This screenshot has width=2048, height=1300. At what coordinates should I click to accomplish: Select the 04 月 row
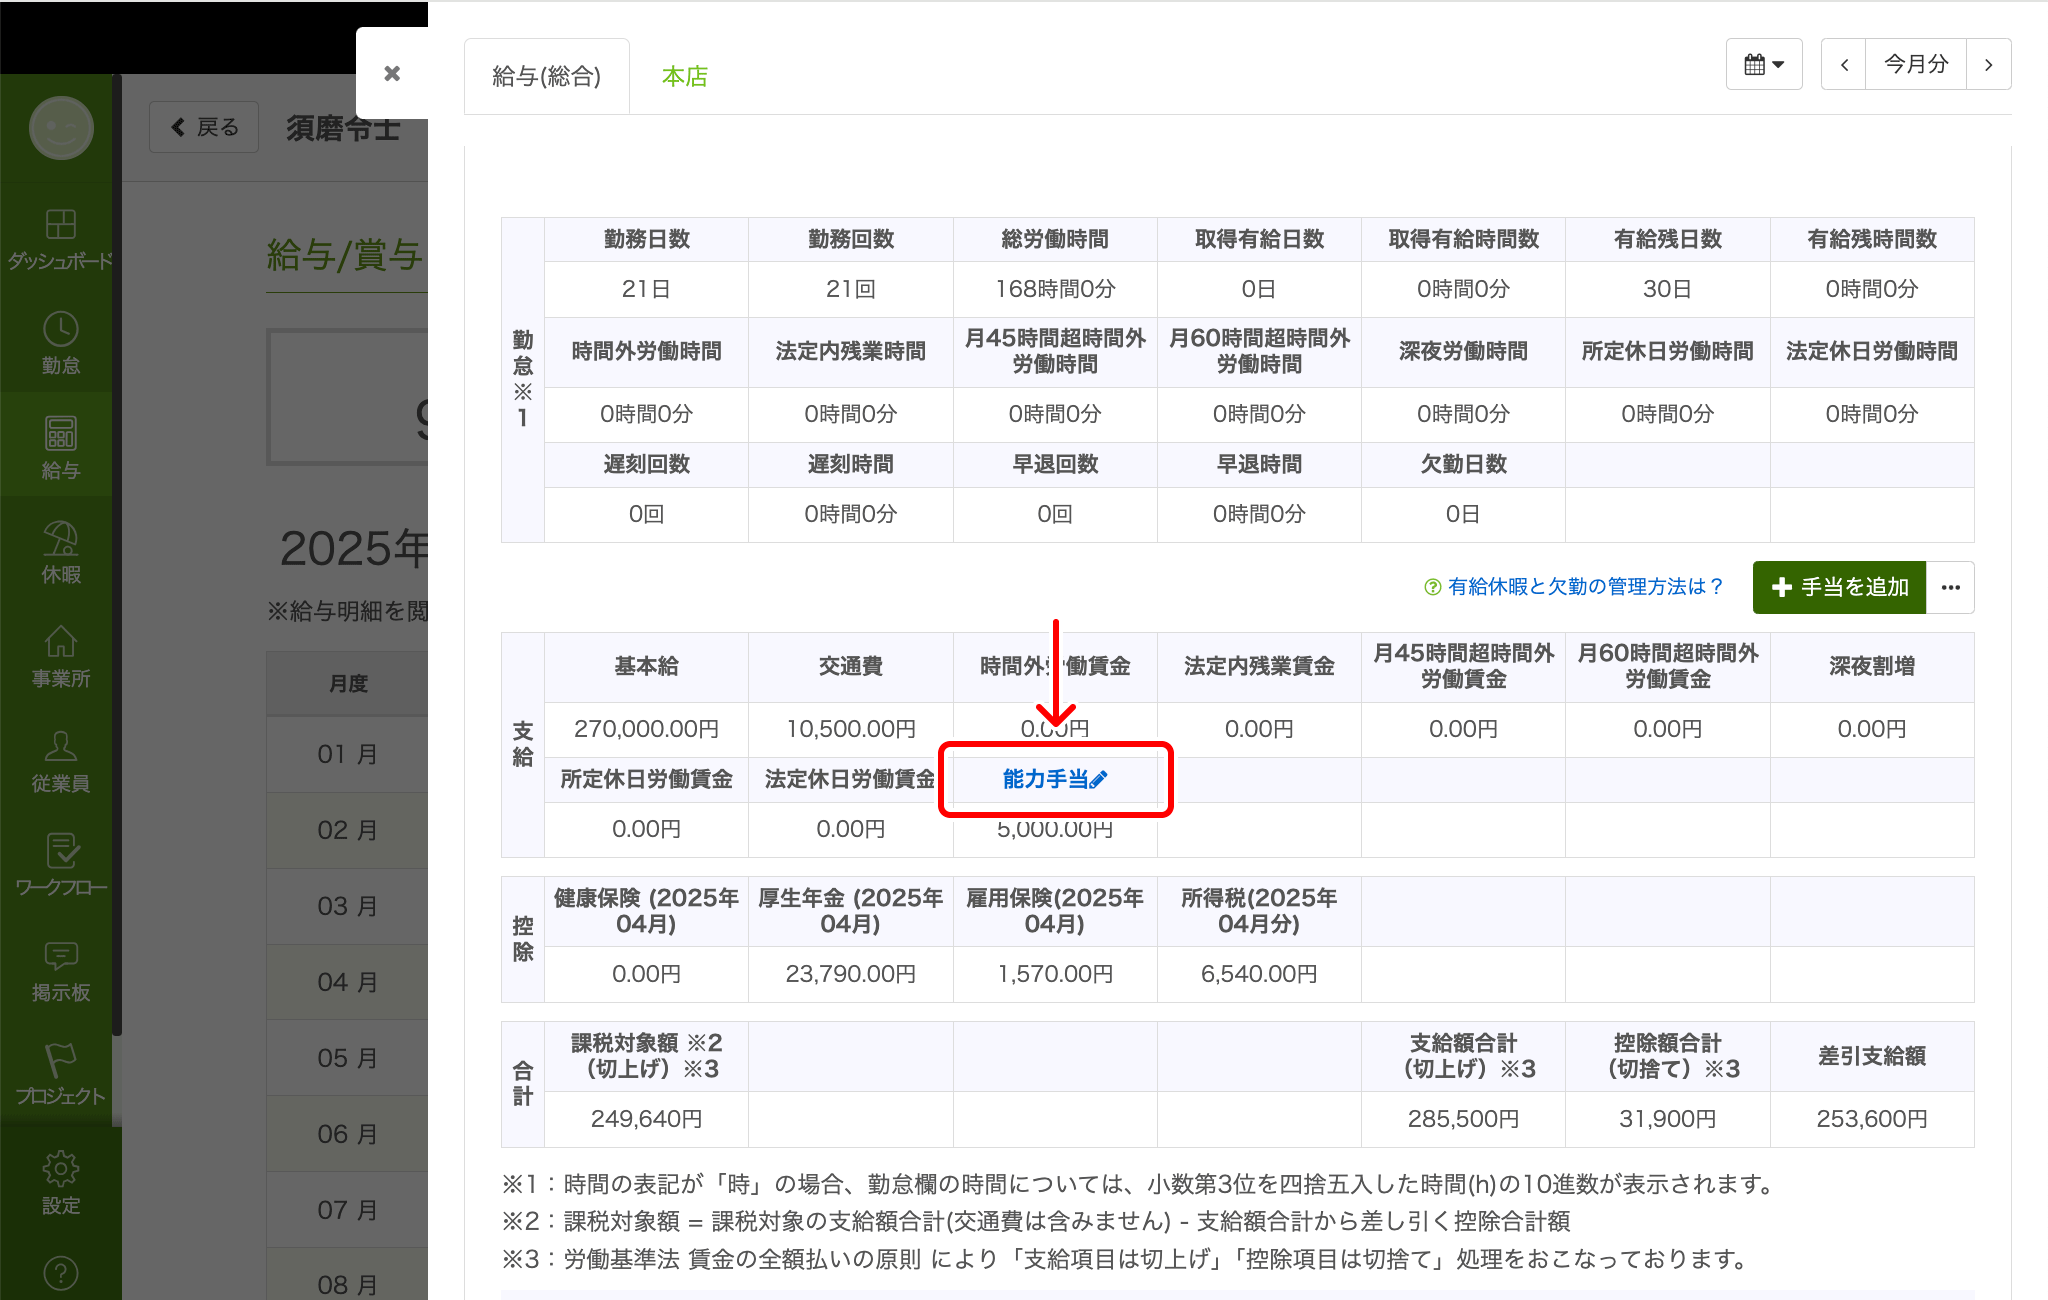point(347,982)
